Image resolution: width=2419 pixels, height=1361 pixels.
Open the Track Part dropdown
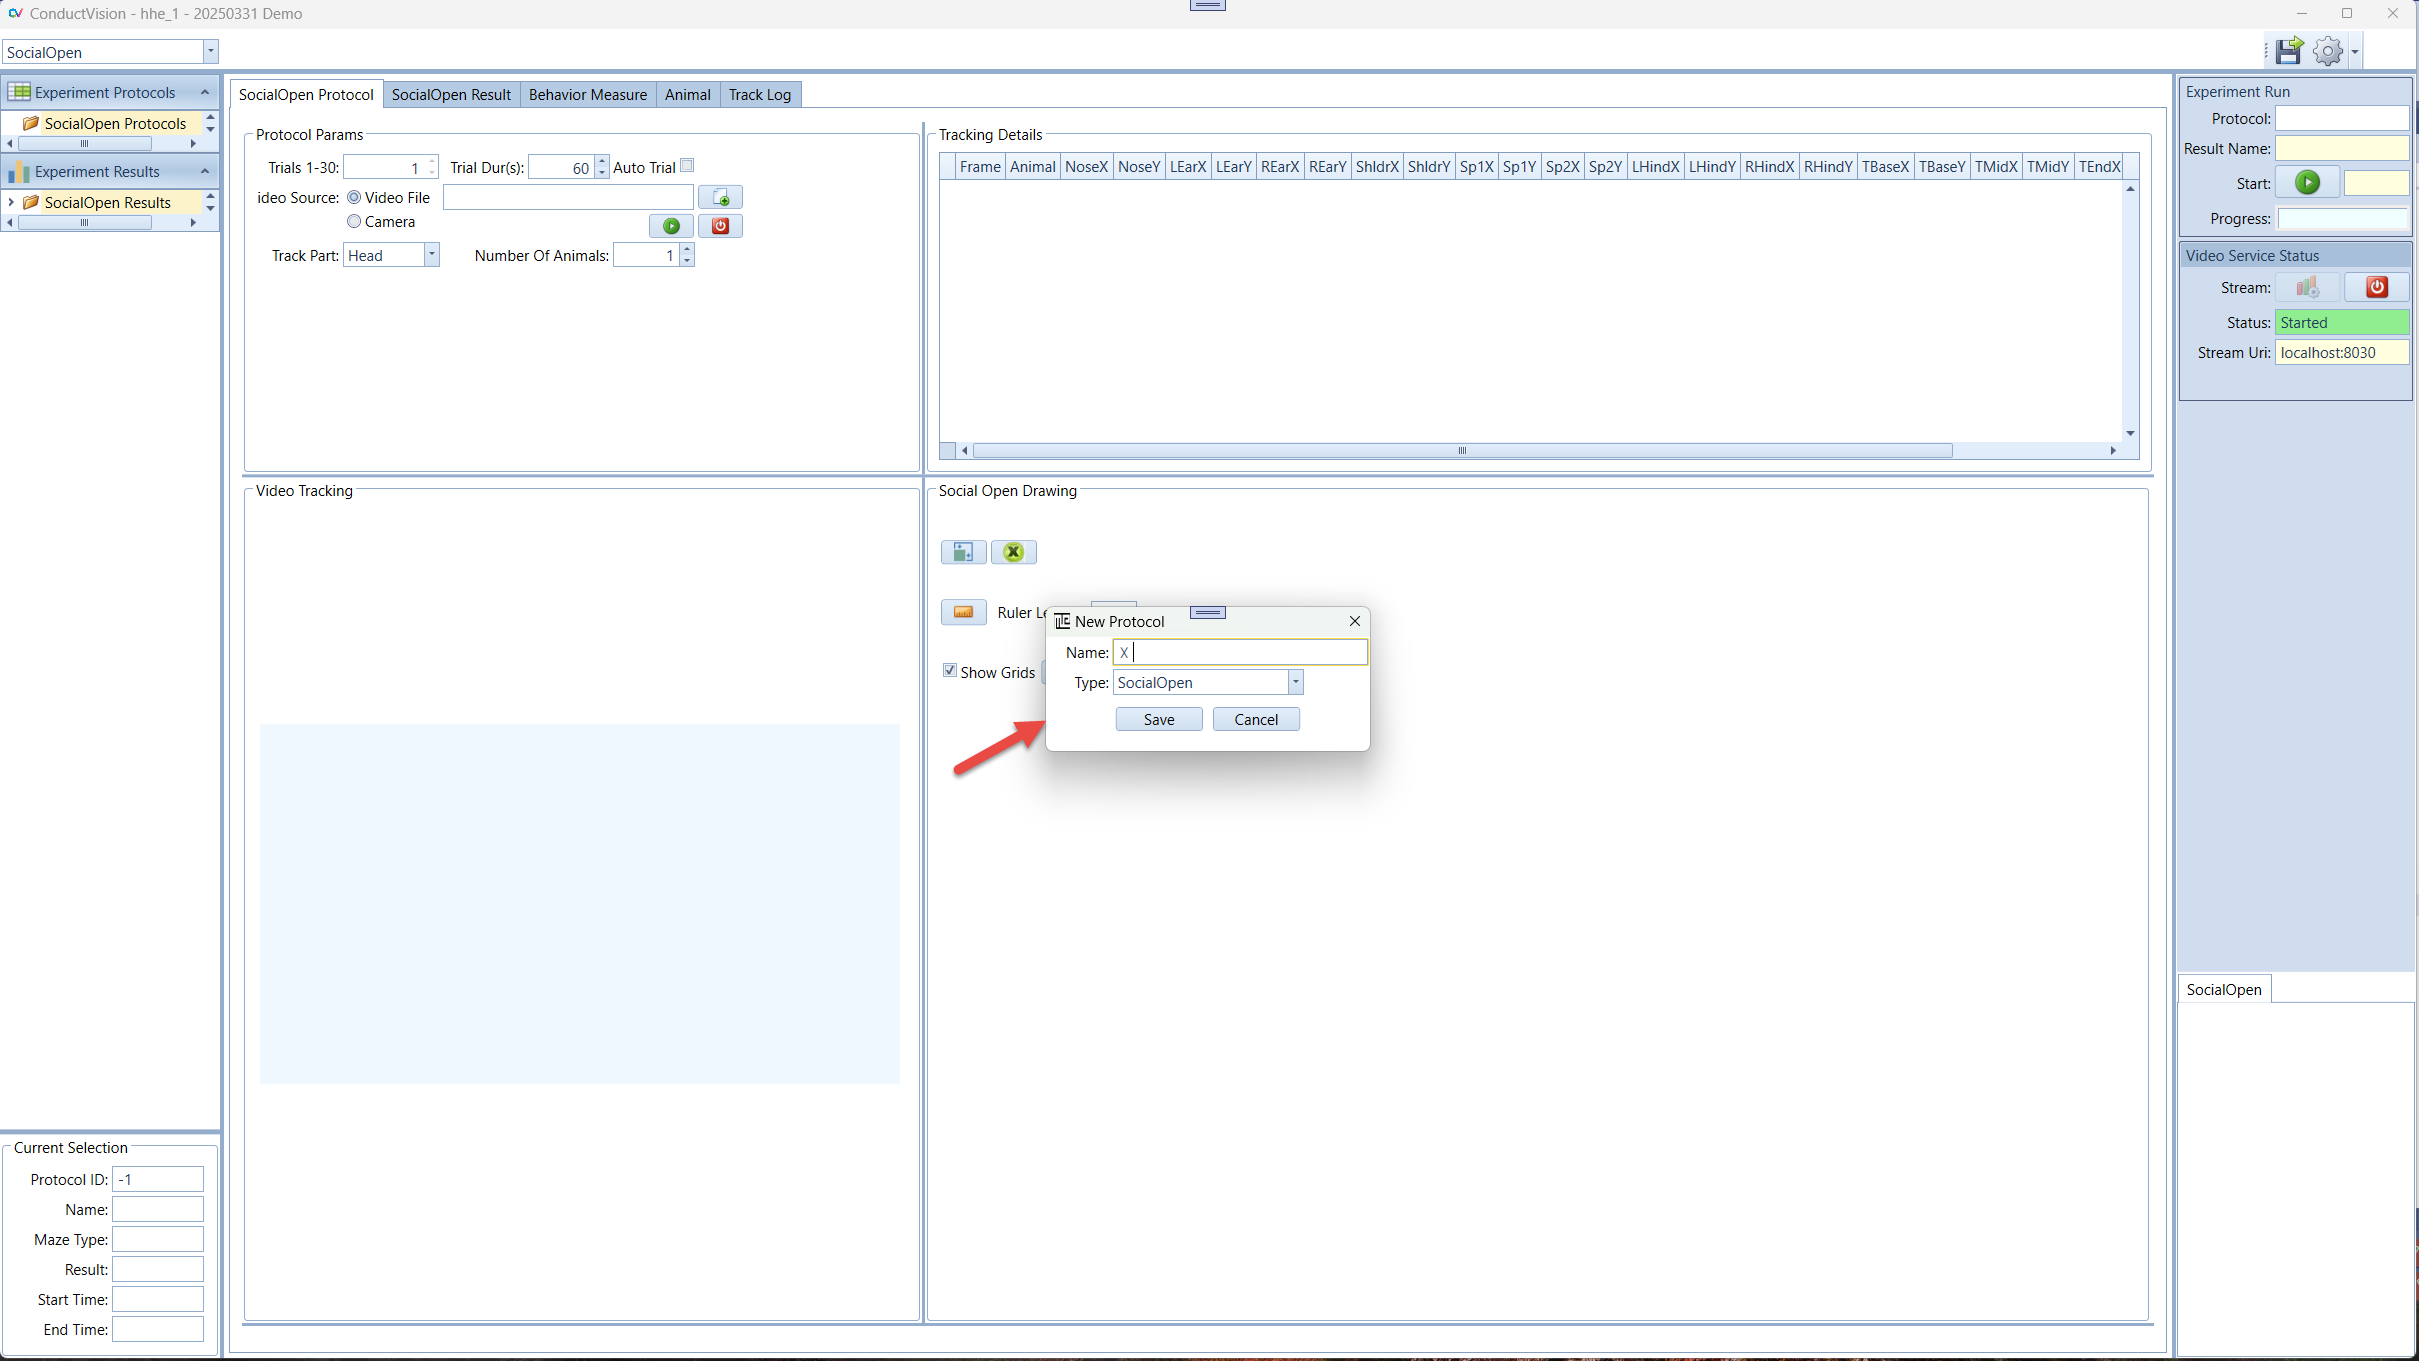coord(432,255)
